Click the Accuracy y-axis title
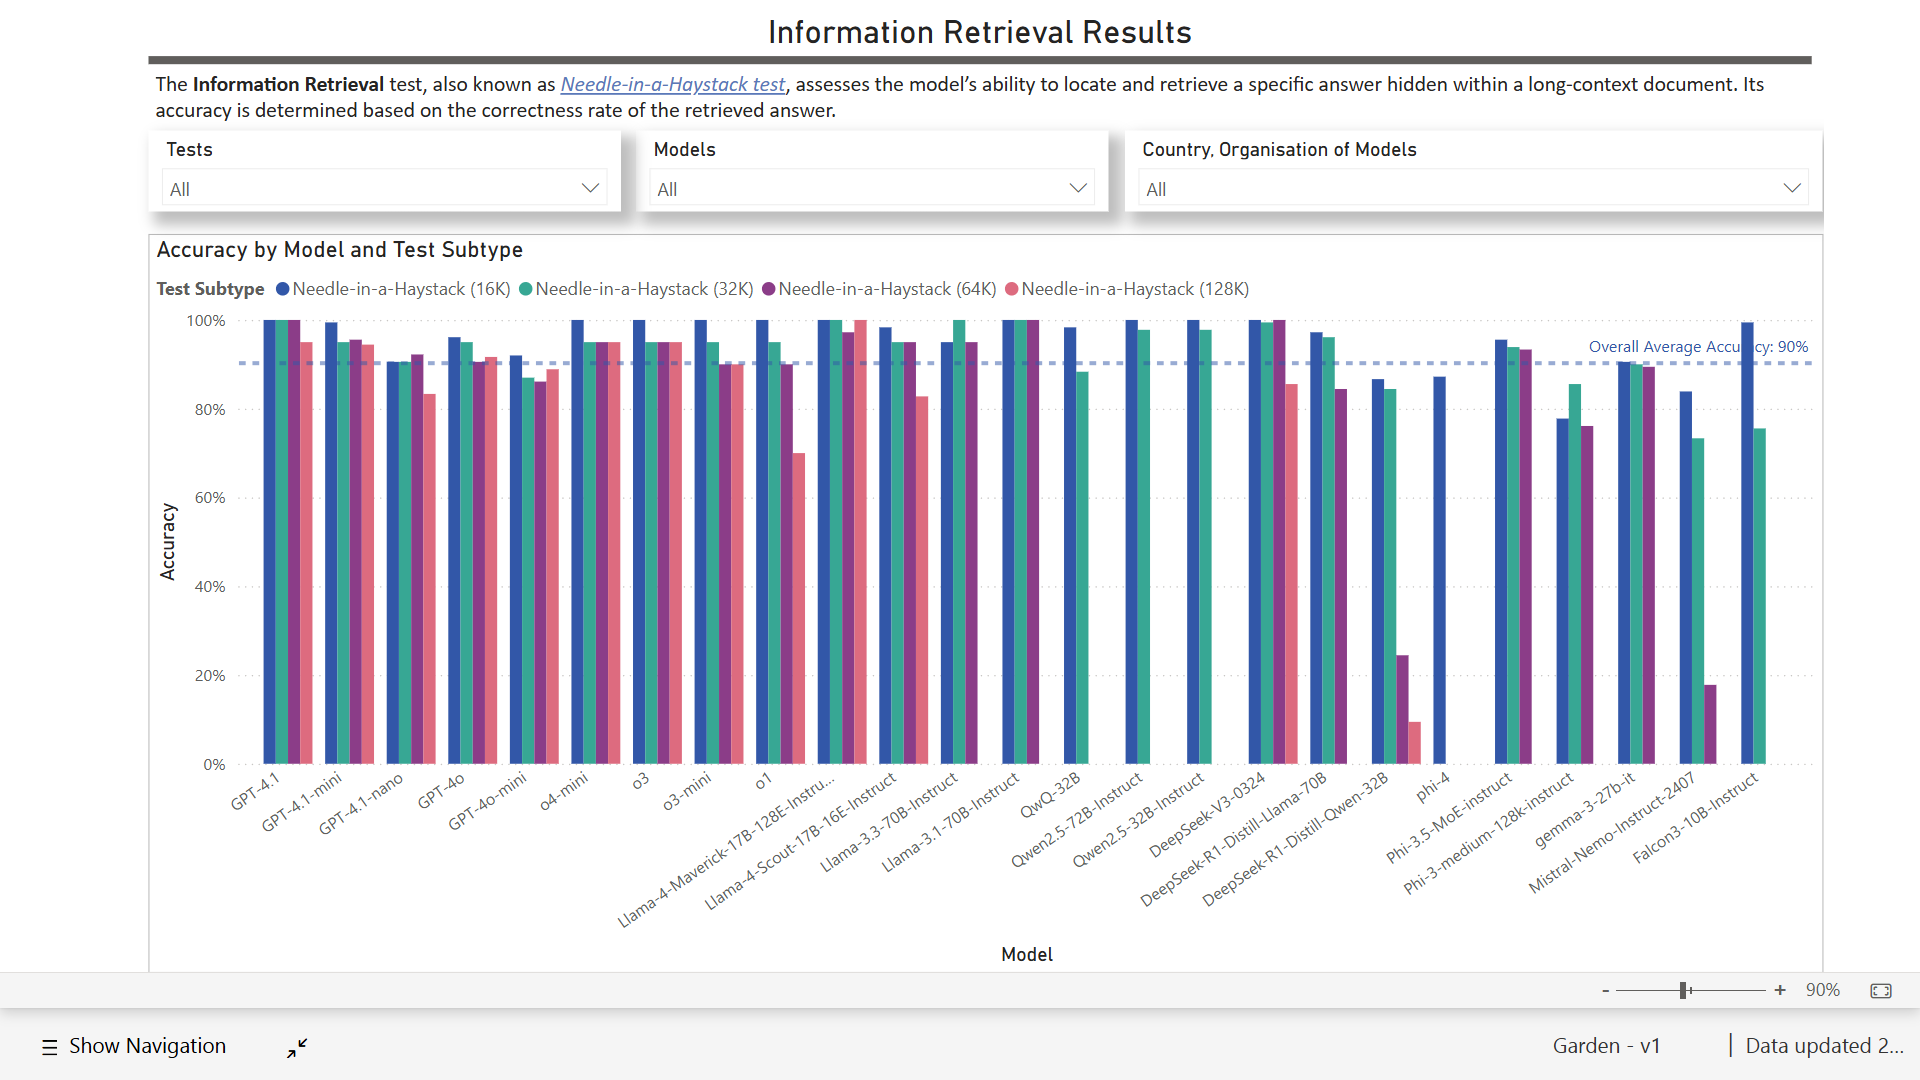The height and width of the screenshot is (1080, 1920). (167, 541)
